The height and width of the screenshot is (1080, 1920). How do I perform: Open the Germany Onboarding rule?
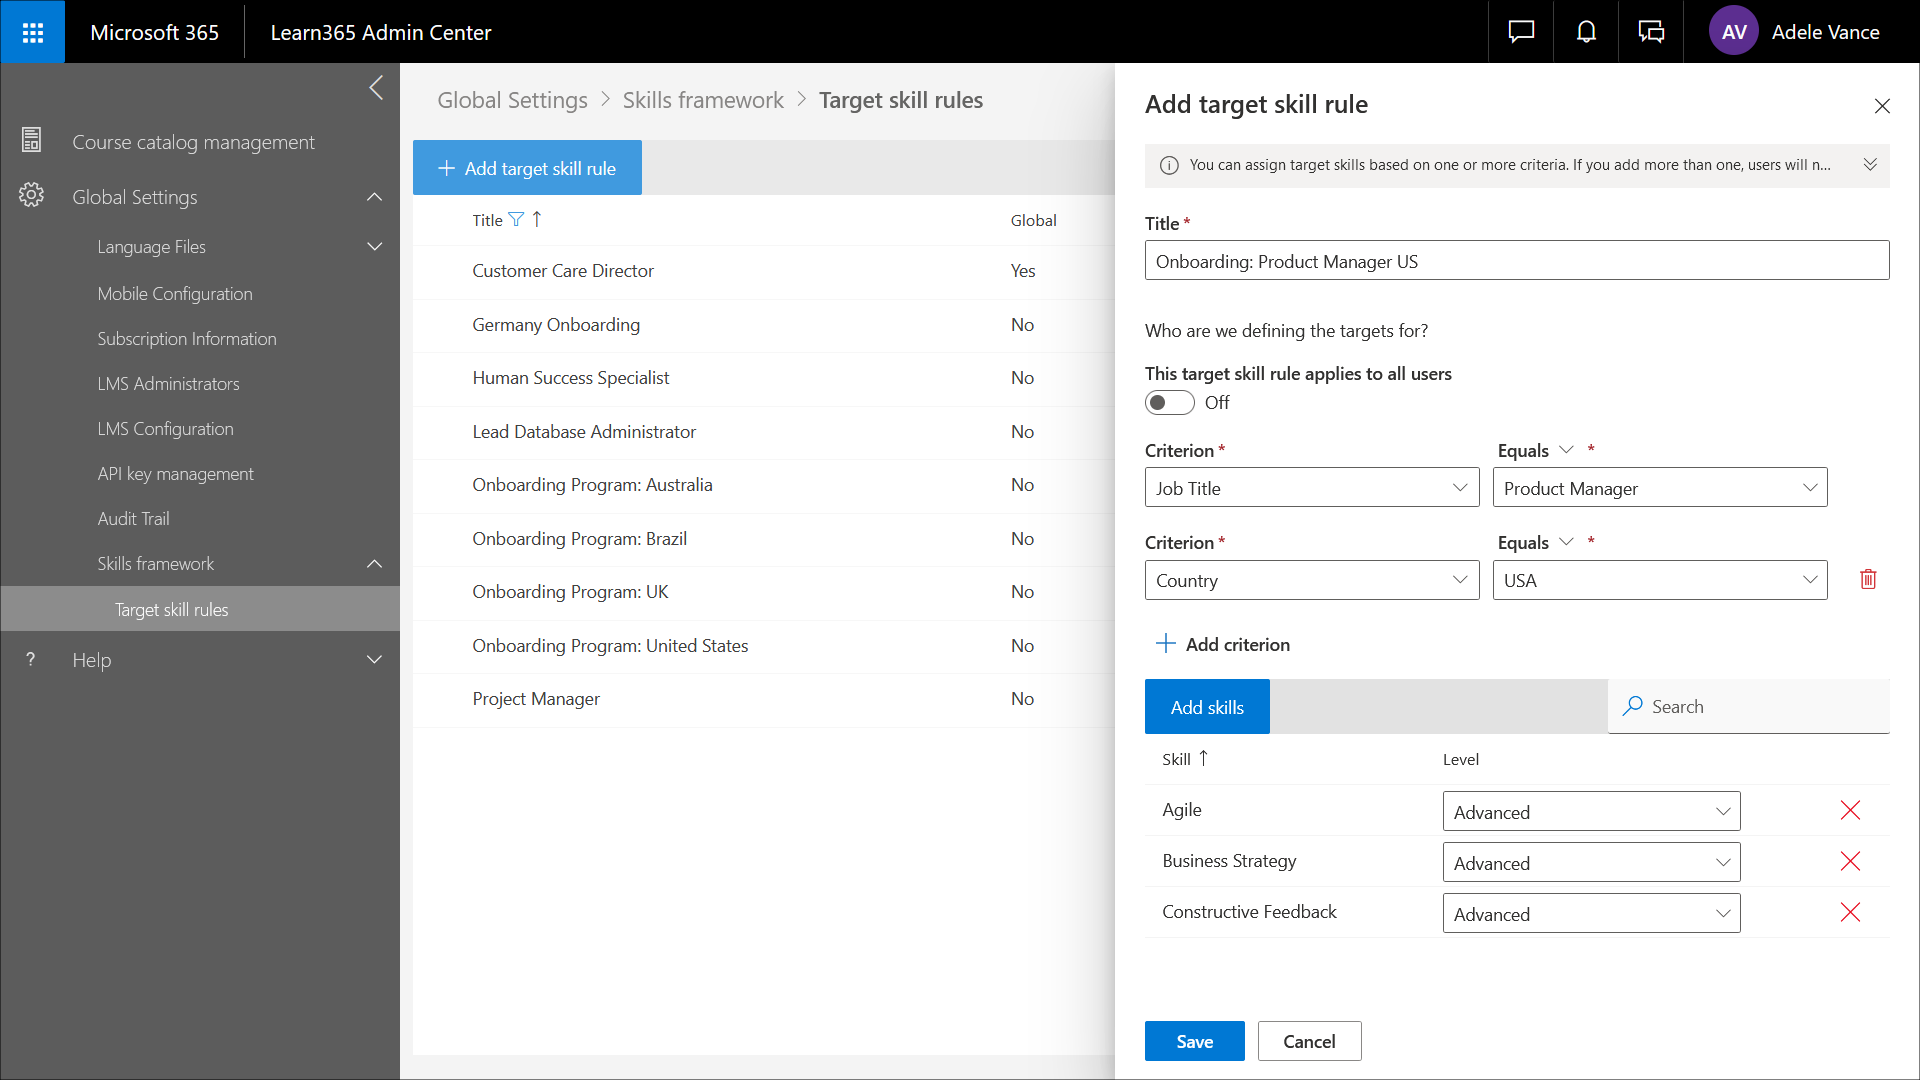556,324
